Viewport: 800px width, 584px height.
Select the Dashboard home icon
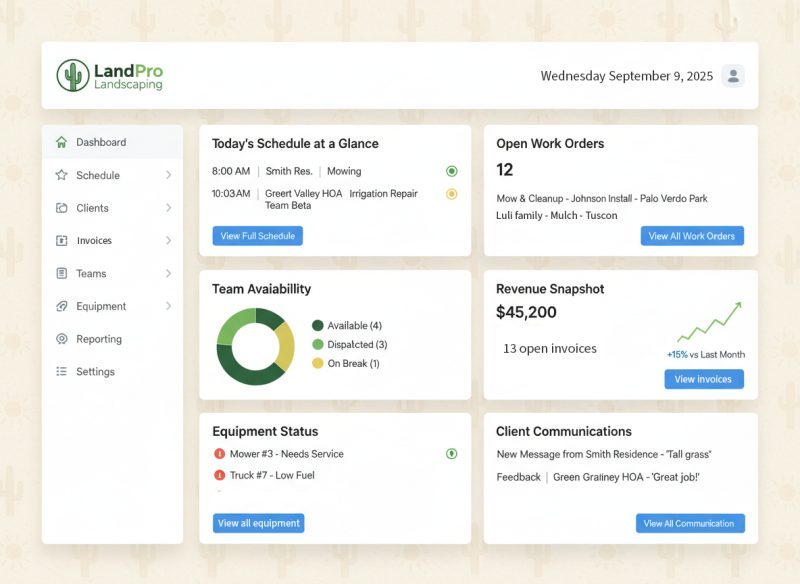pyautogui.click(x=61, y=142)
